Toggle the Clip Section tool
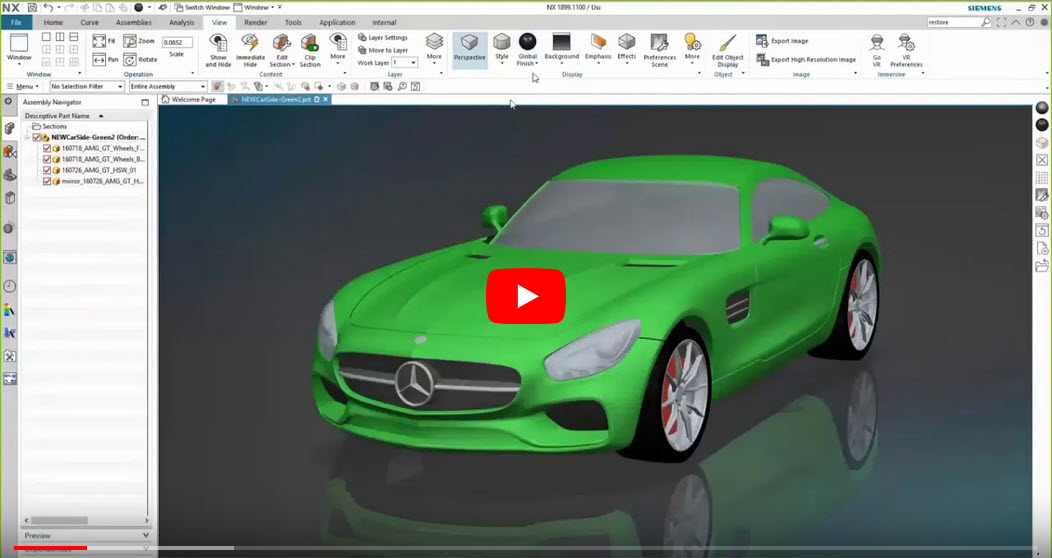This screenshot has height=558, width=1052. point(309,50)
